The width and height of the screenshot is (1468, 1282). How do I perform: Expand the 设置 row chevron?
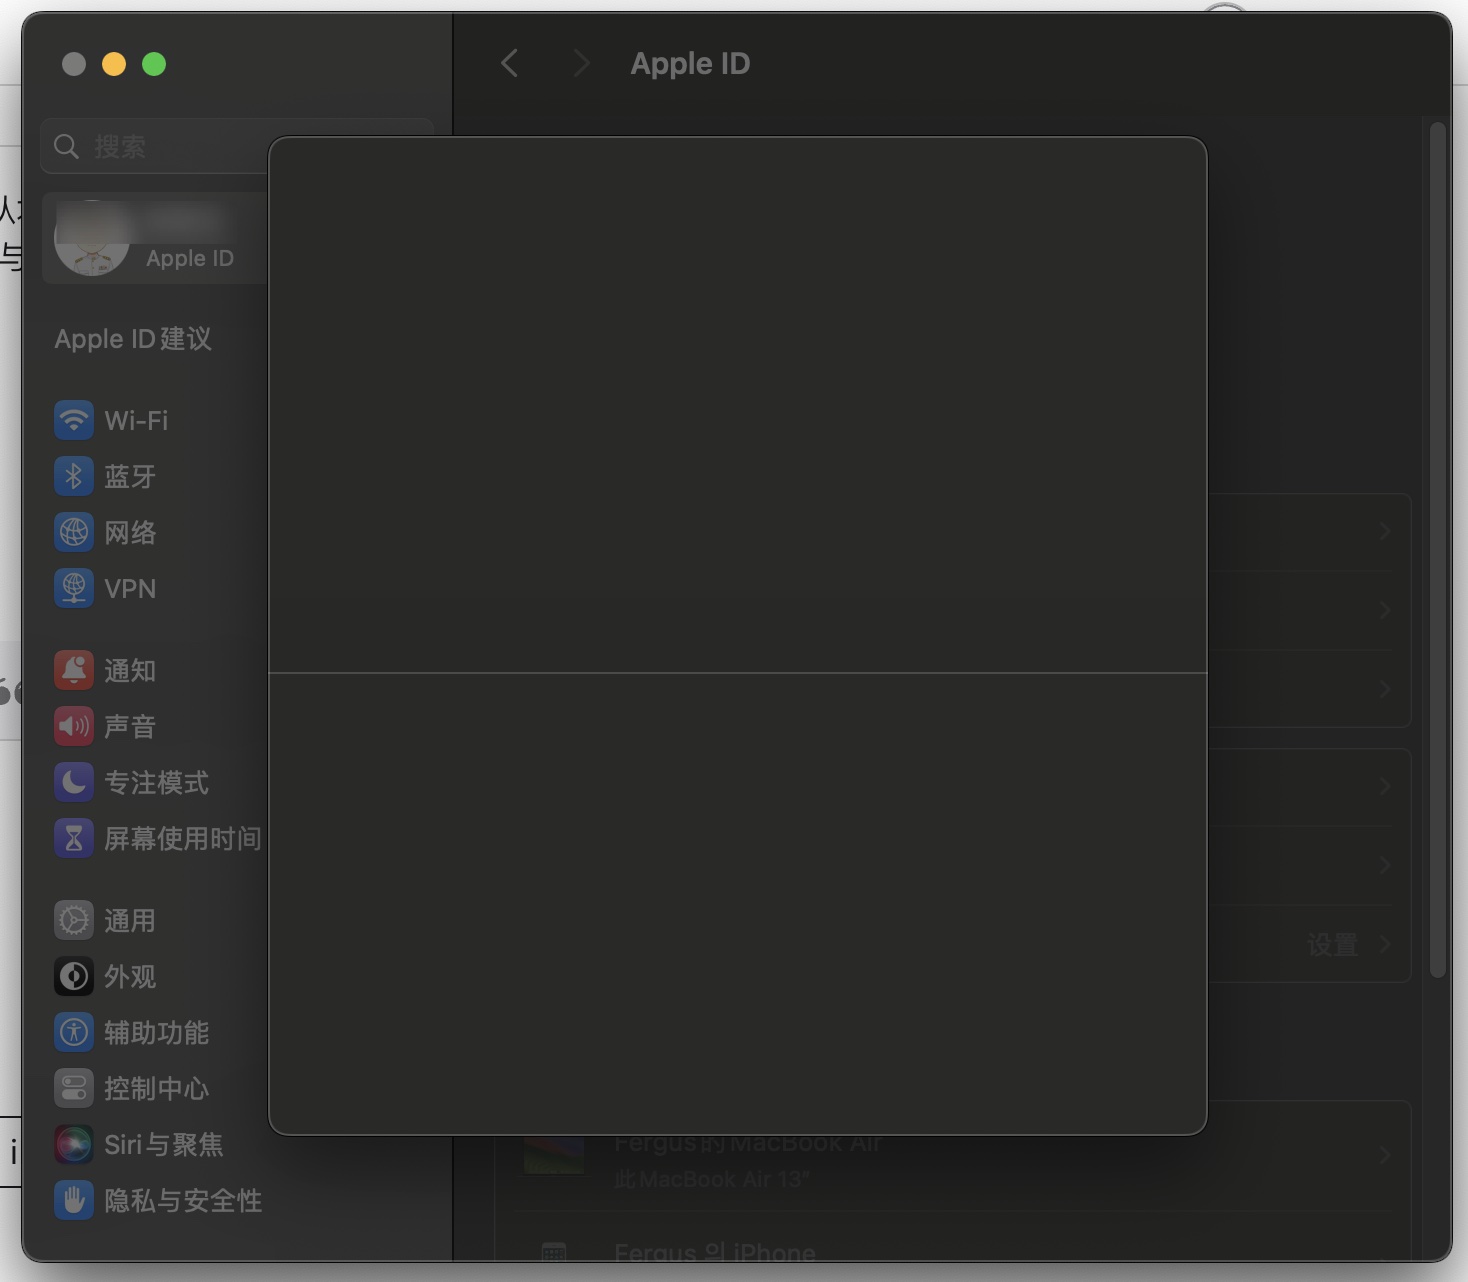[x=1385, y=945]
